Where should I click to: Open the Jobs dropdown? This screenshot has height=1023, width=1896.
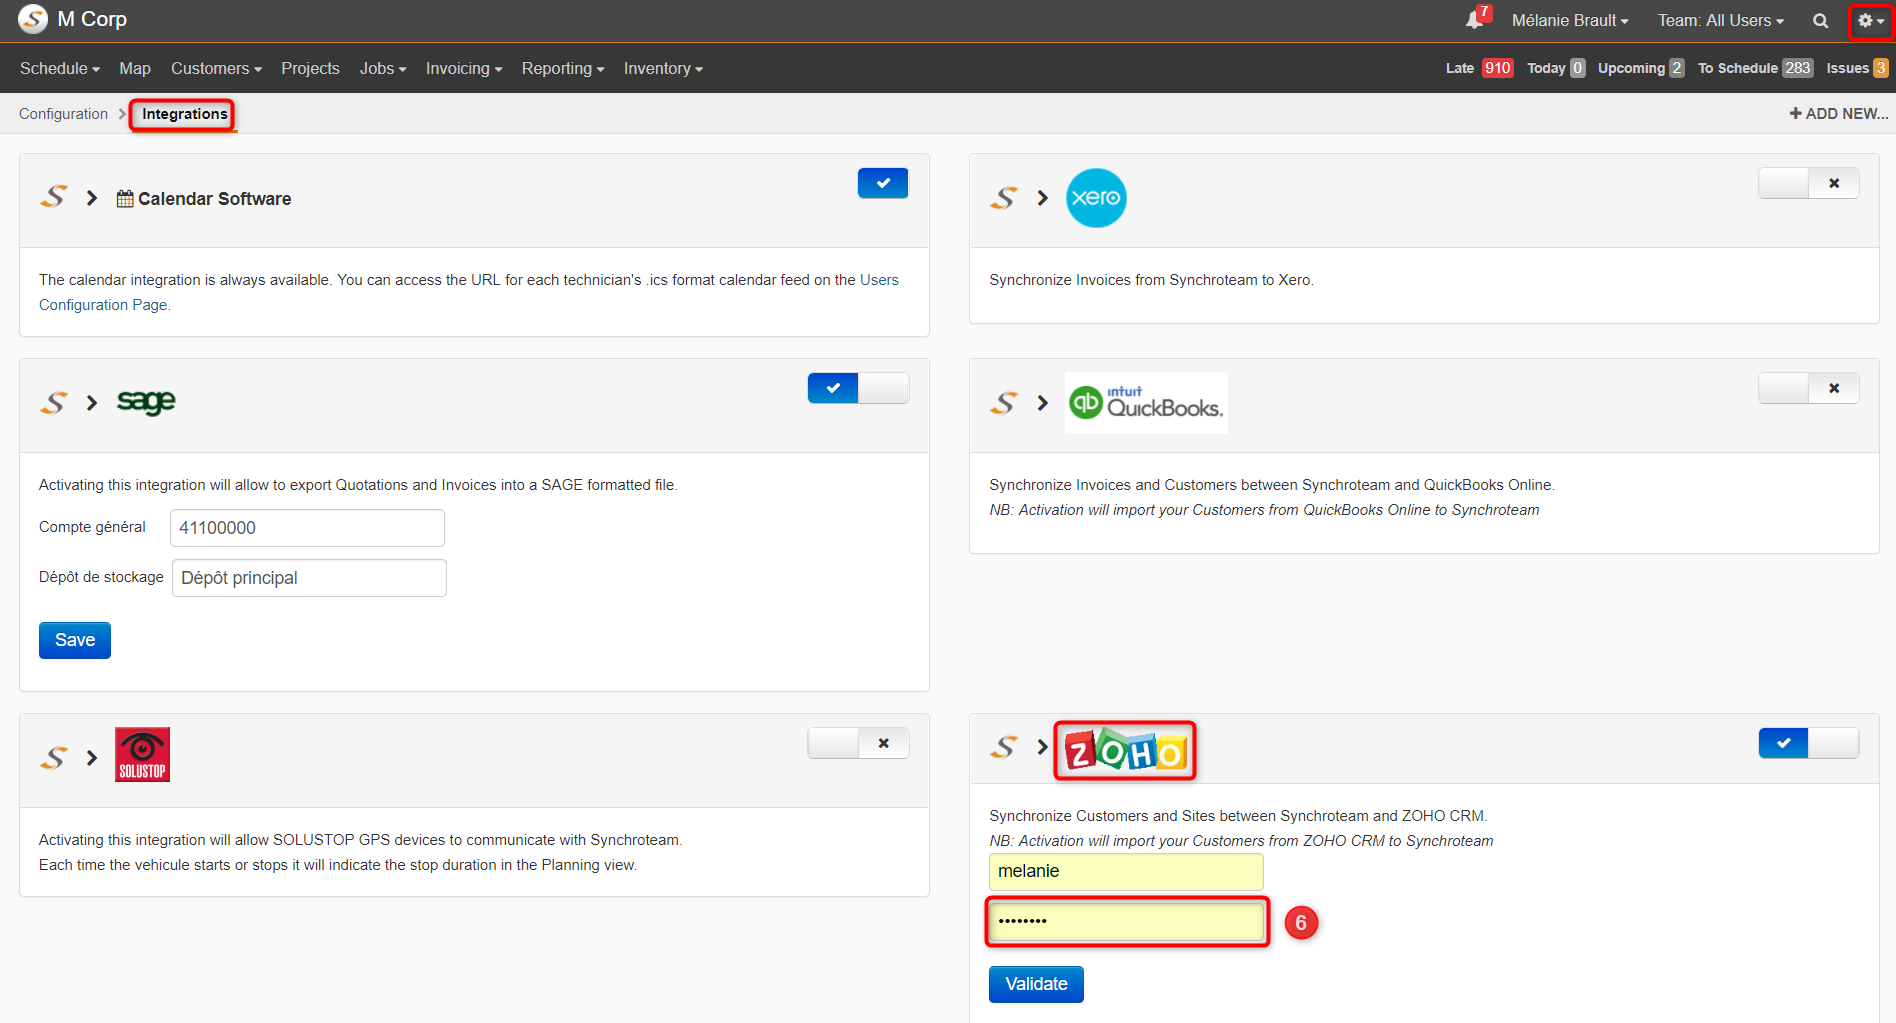pyautogui.click(x=383, y=68)
